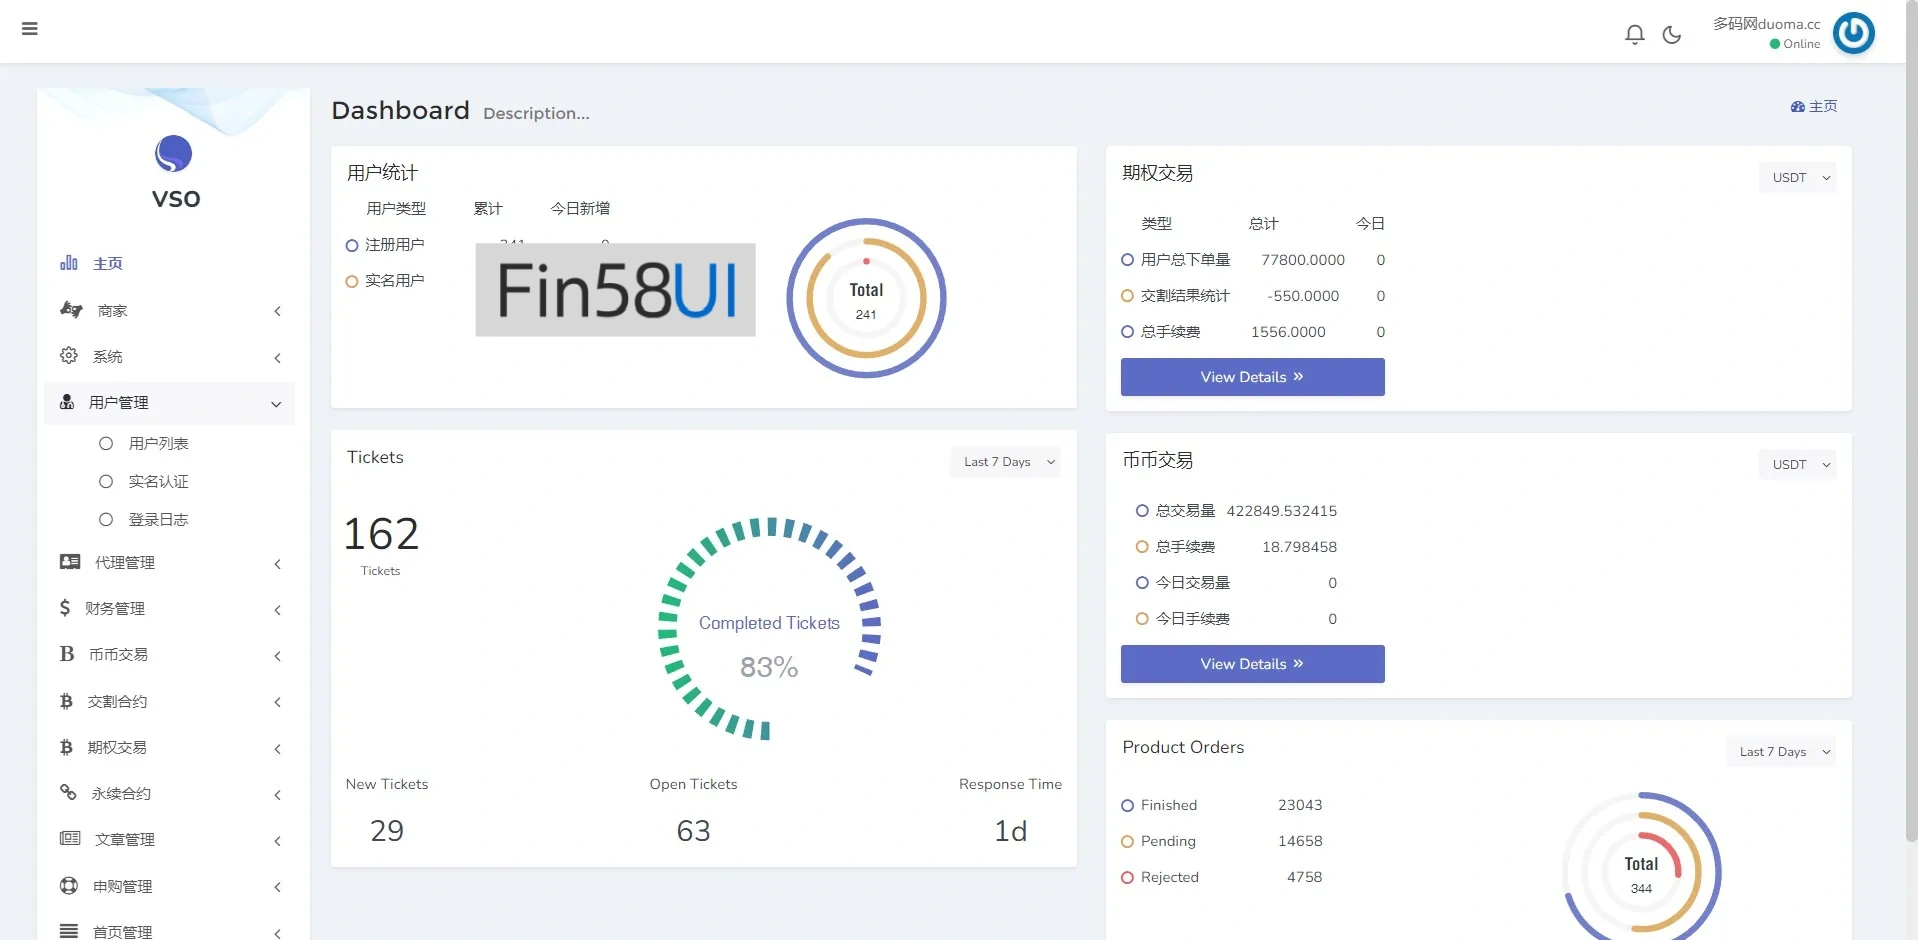The height and width of the screenshot is (940, 1918).
Task: Select 实名认证 submenu item
Action: coord(158,481)
